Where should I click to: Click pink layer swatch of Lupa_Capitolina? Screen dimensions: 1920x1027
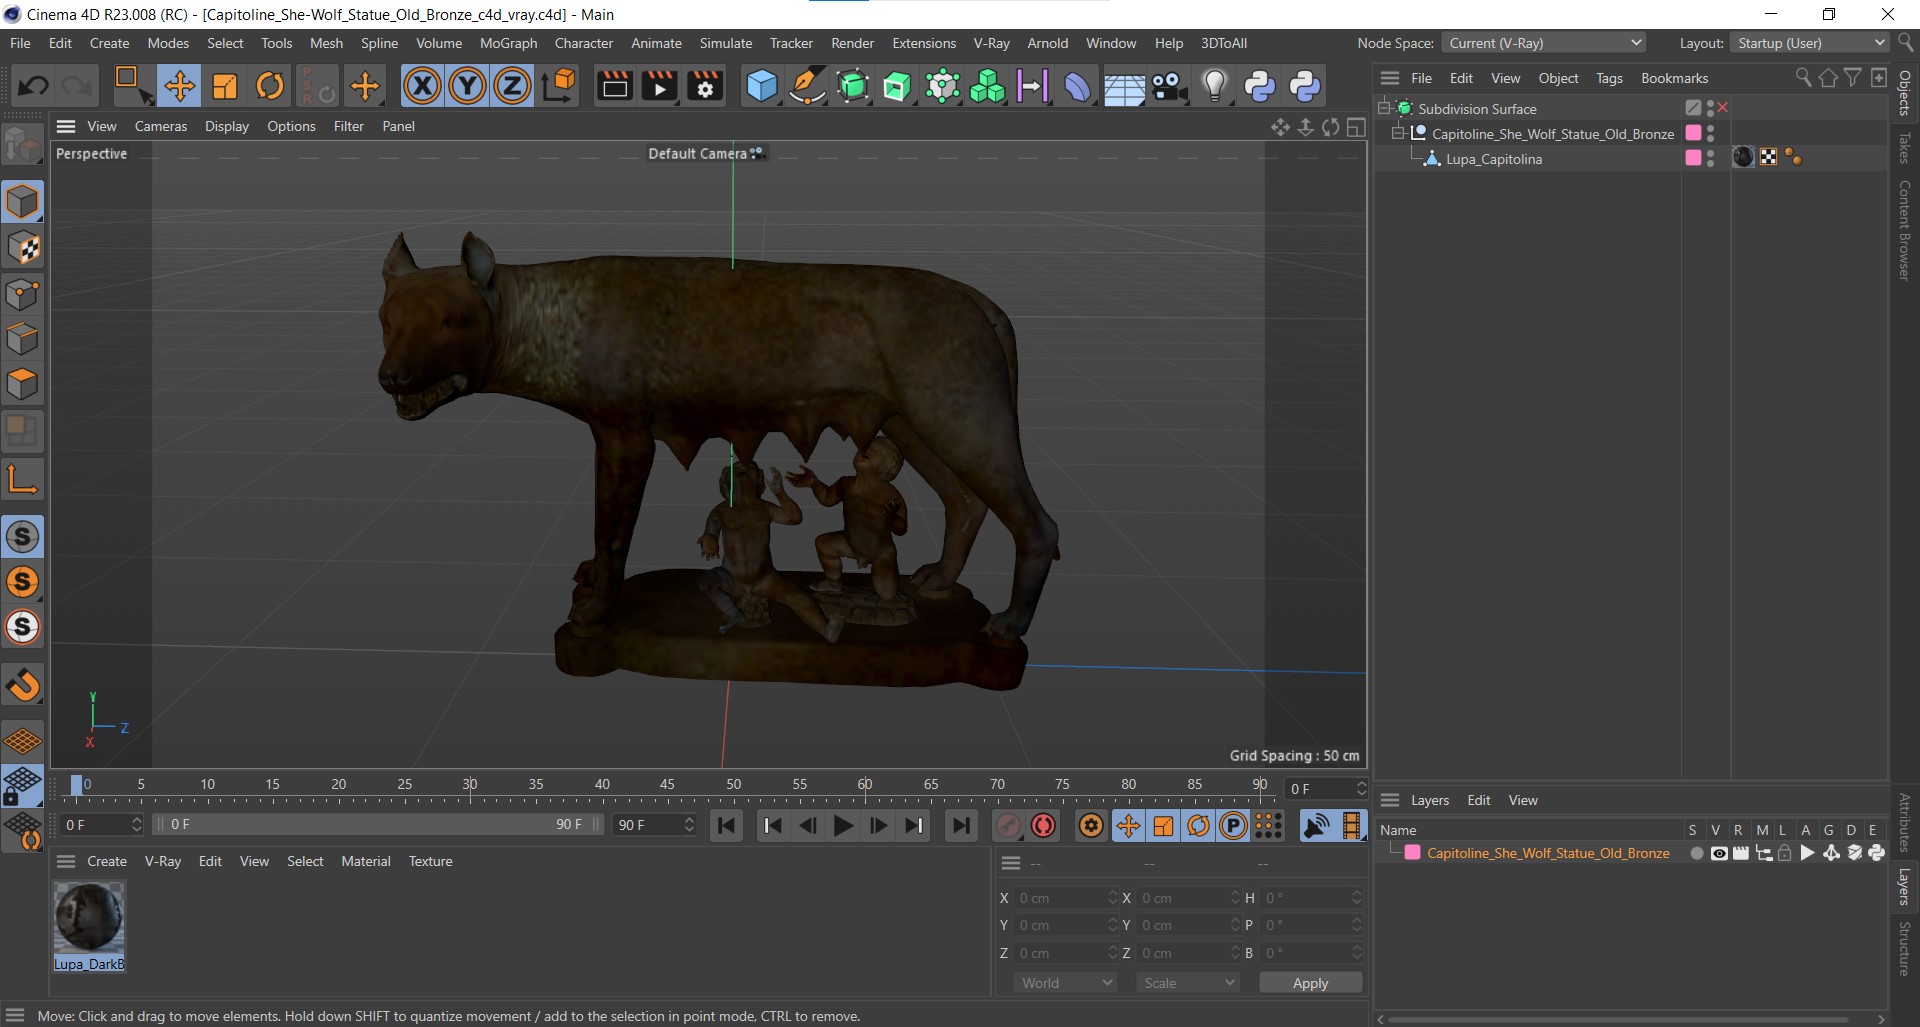(1693, 158)
